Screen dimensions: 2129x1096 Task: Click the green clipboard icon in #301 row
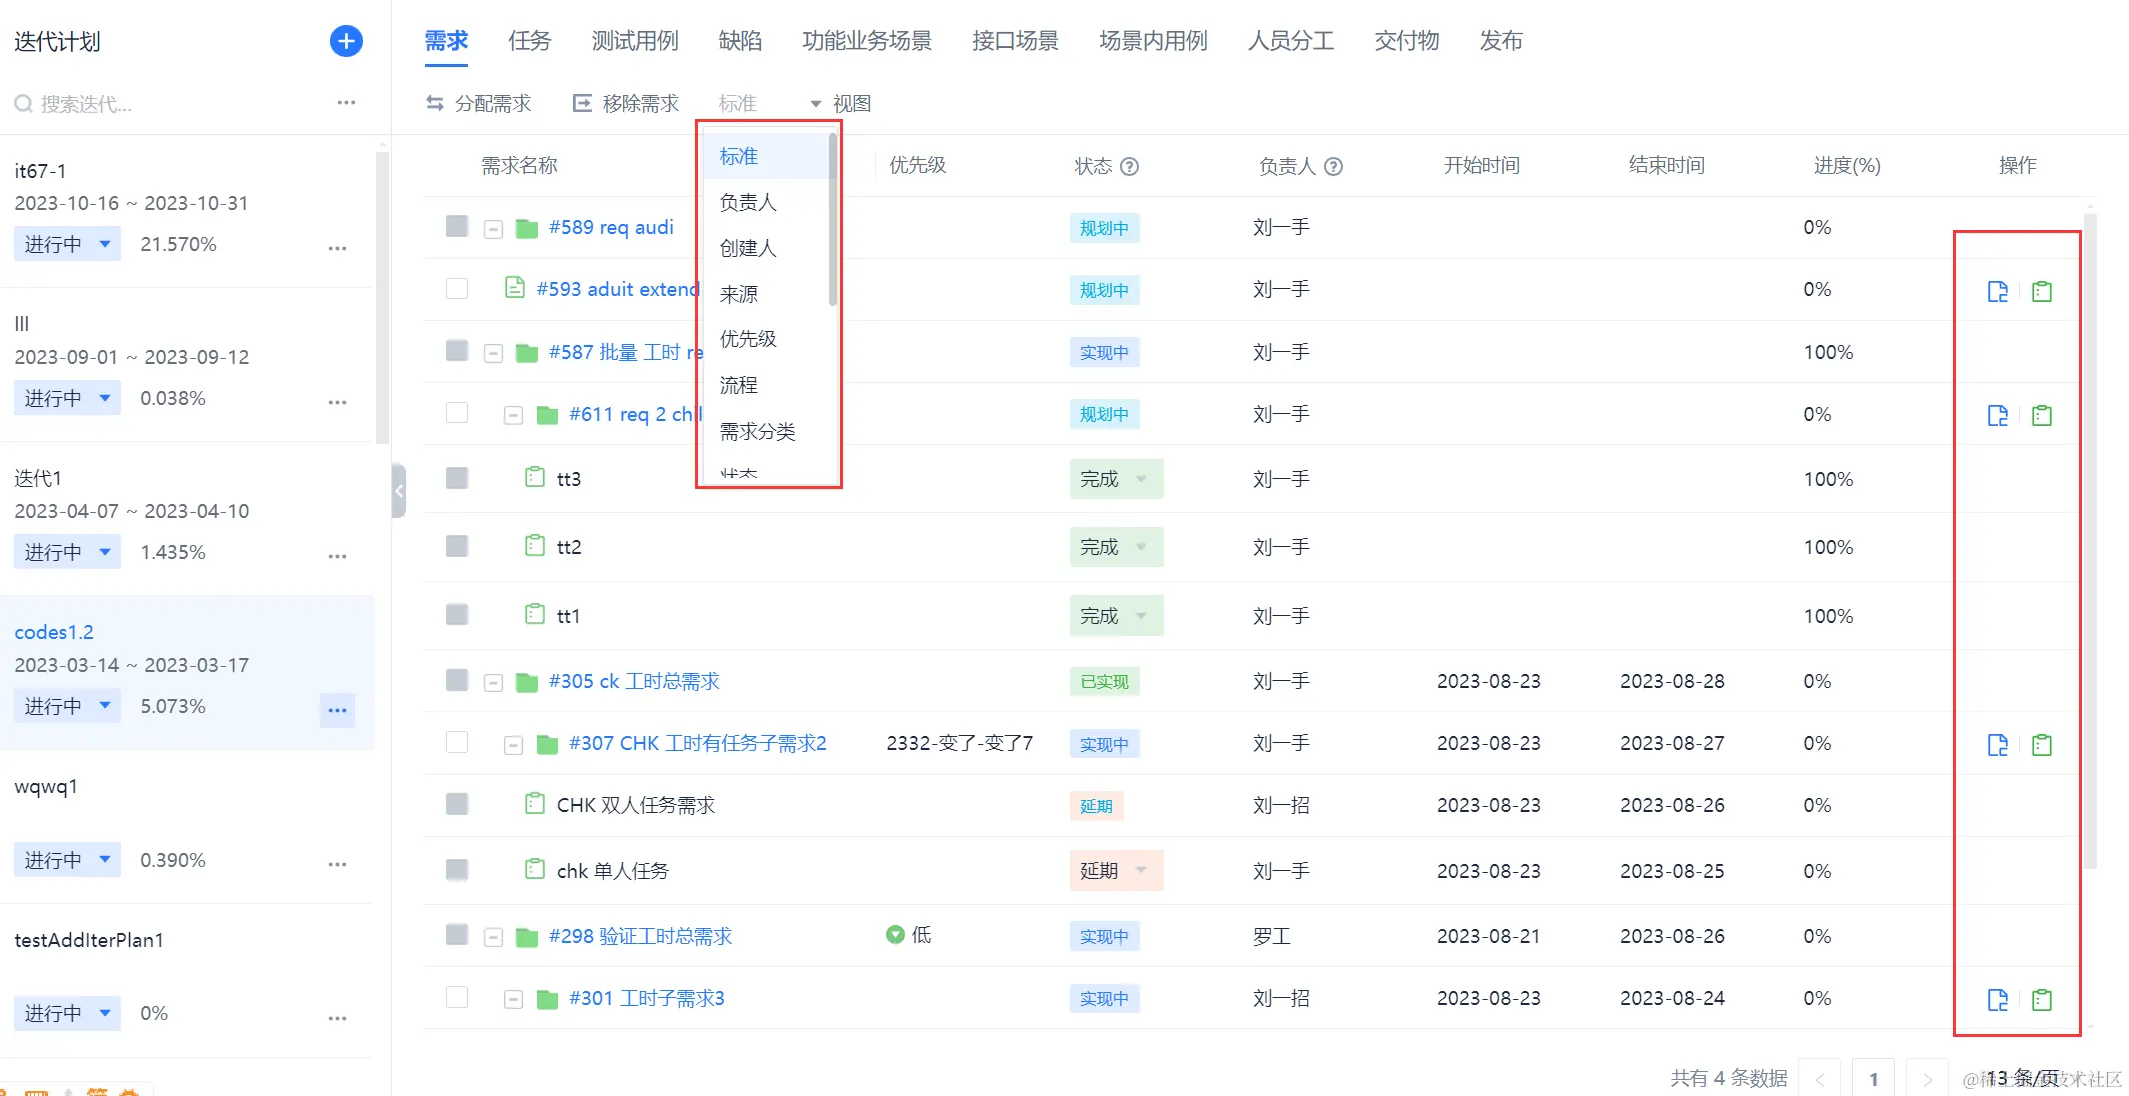coord(2042,999)
